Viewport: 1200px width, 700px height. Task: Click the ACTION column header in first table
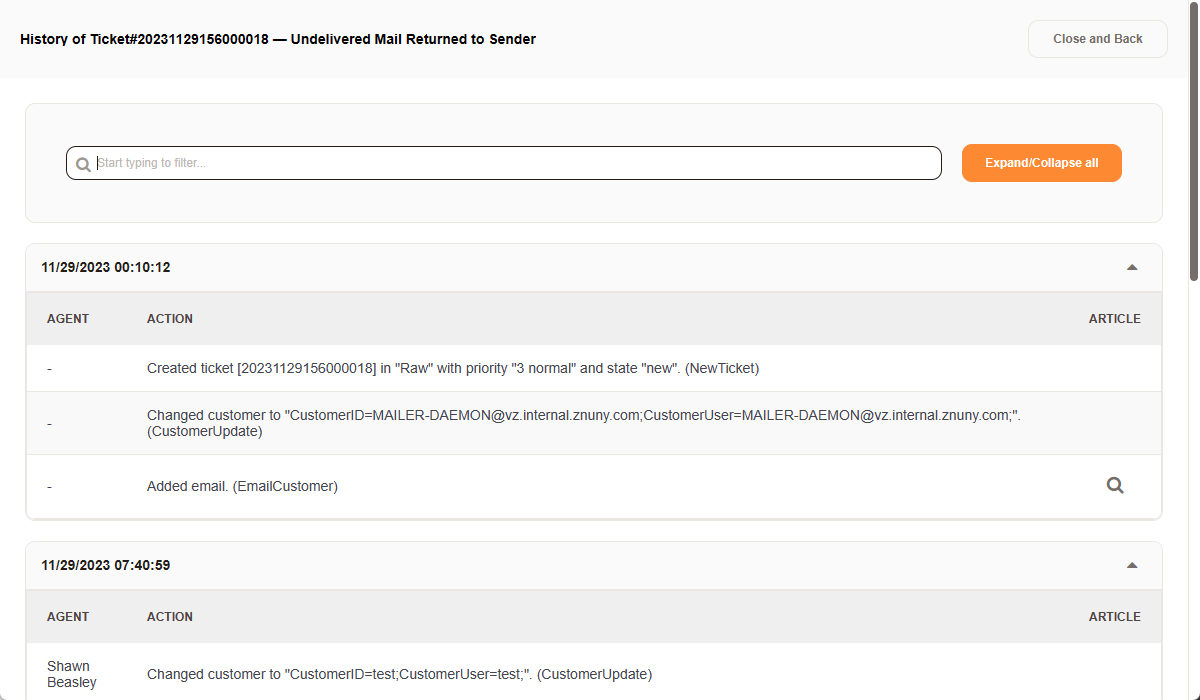click(170, 319)
